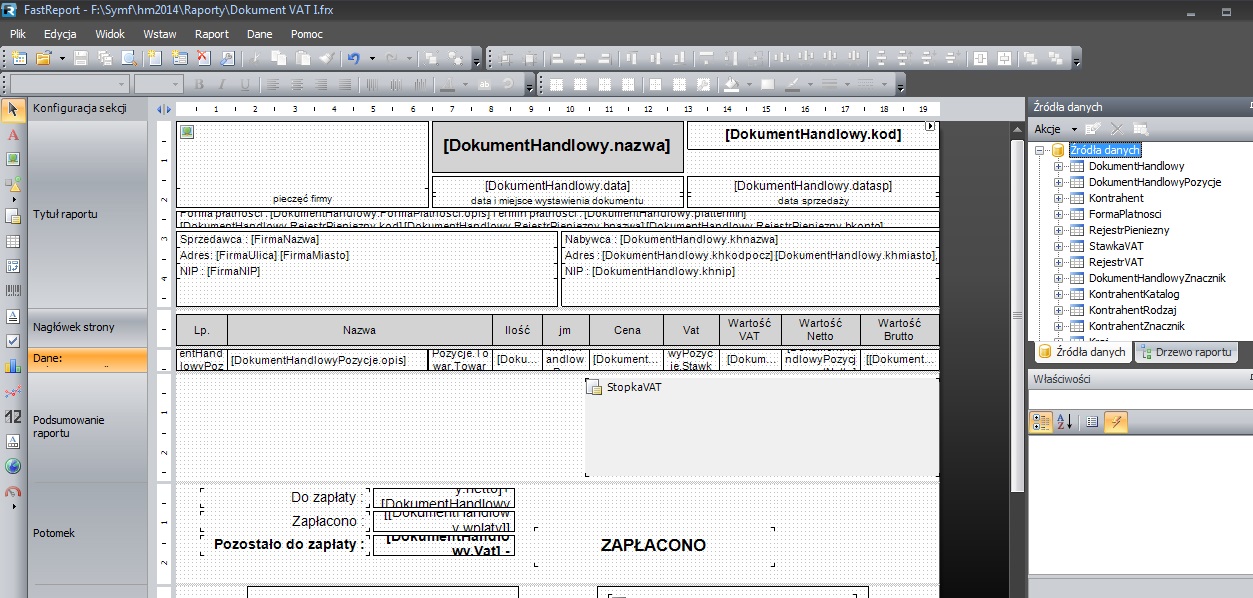
Task: Open Page setup wrench icon
Action: pos(228,58)
